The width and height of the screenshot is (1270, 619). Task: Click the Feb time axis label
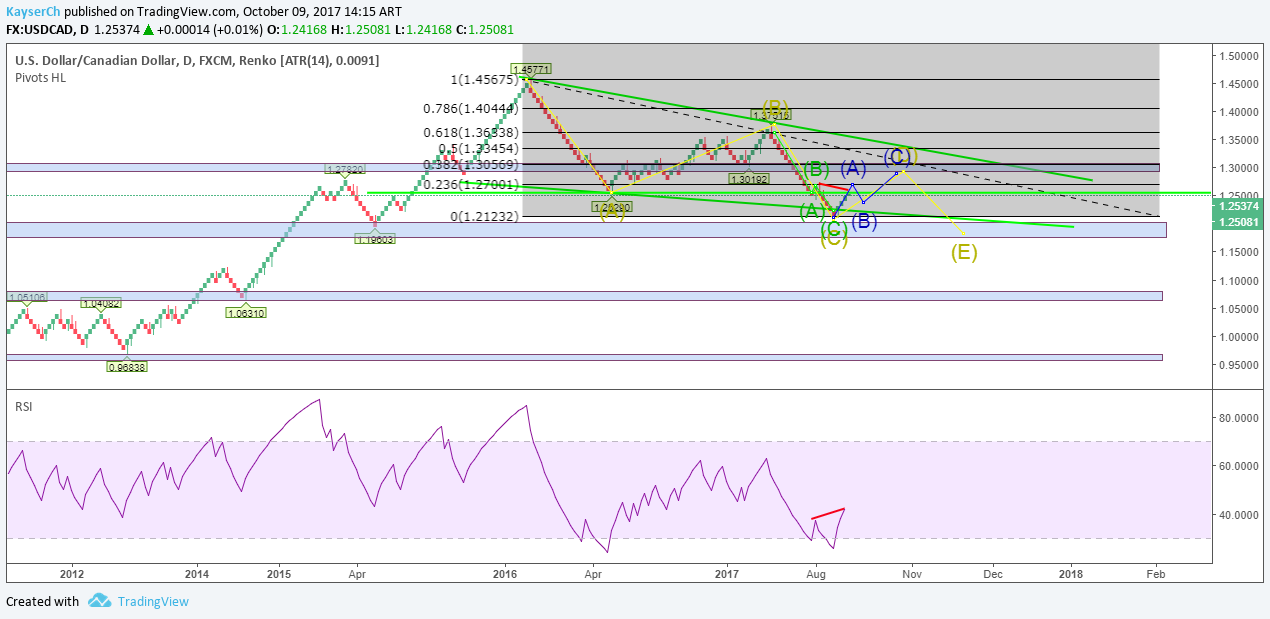pyautogui.click(x=1155, y=574)
